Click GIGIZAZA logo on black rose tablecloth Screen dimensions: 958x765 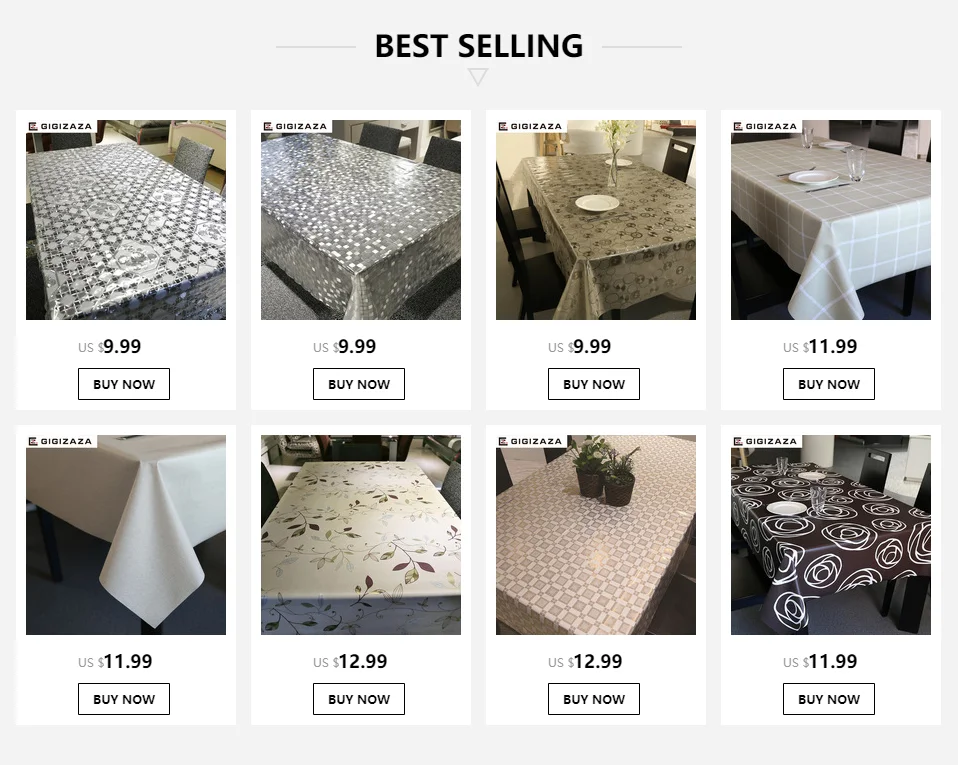[x=766, y=441]
